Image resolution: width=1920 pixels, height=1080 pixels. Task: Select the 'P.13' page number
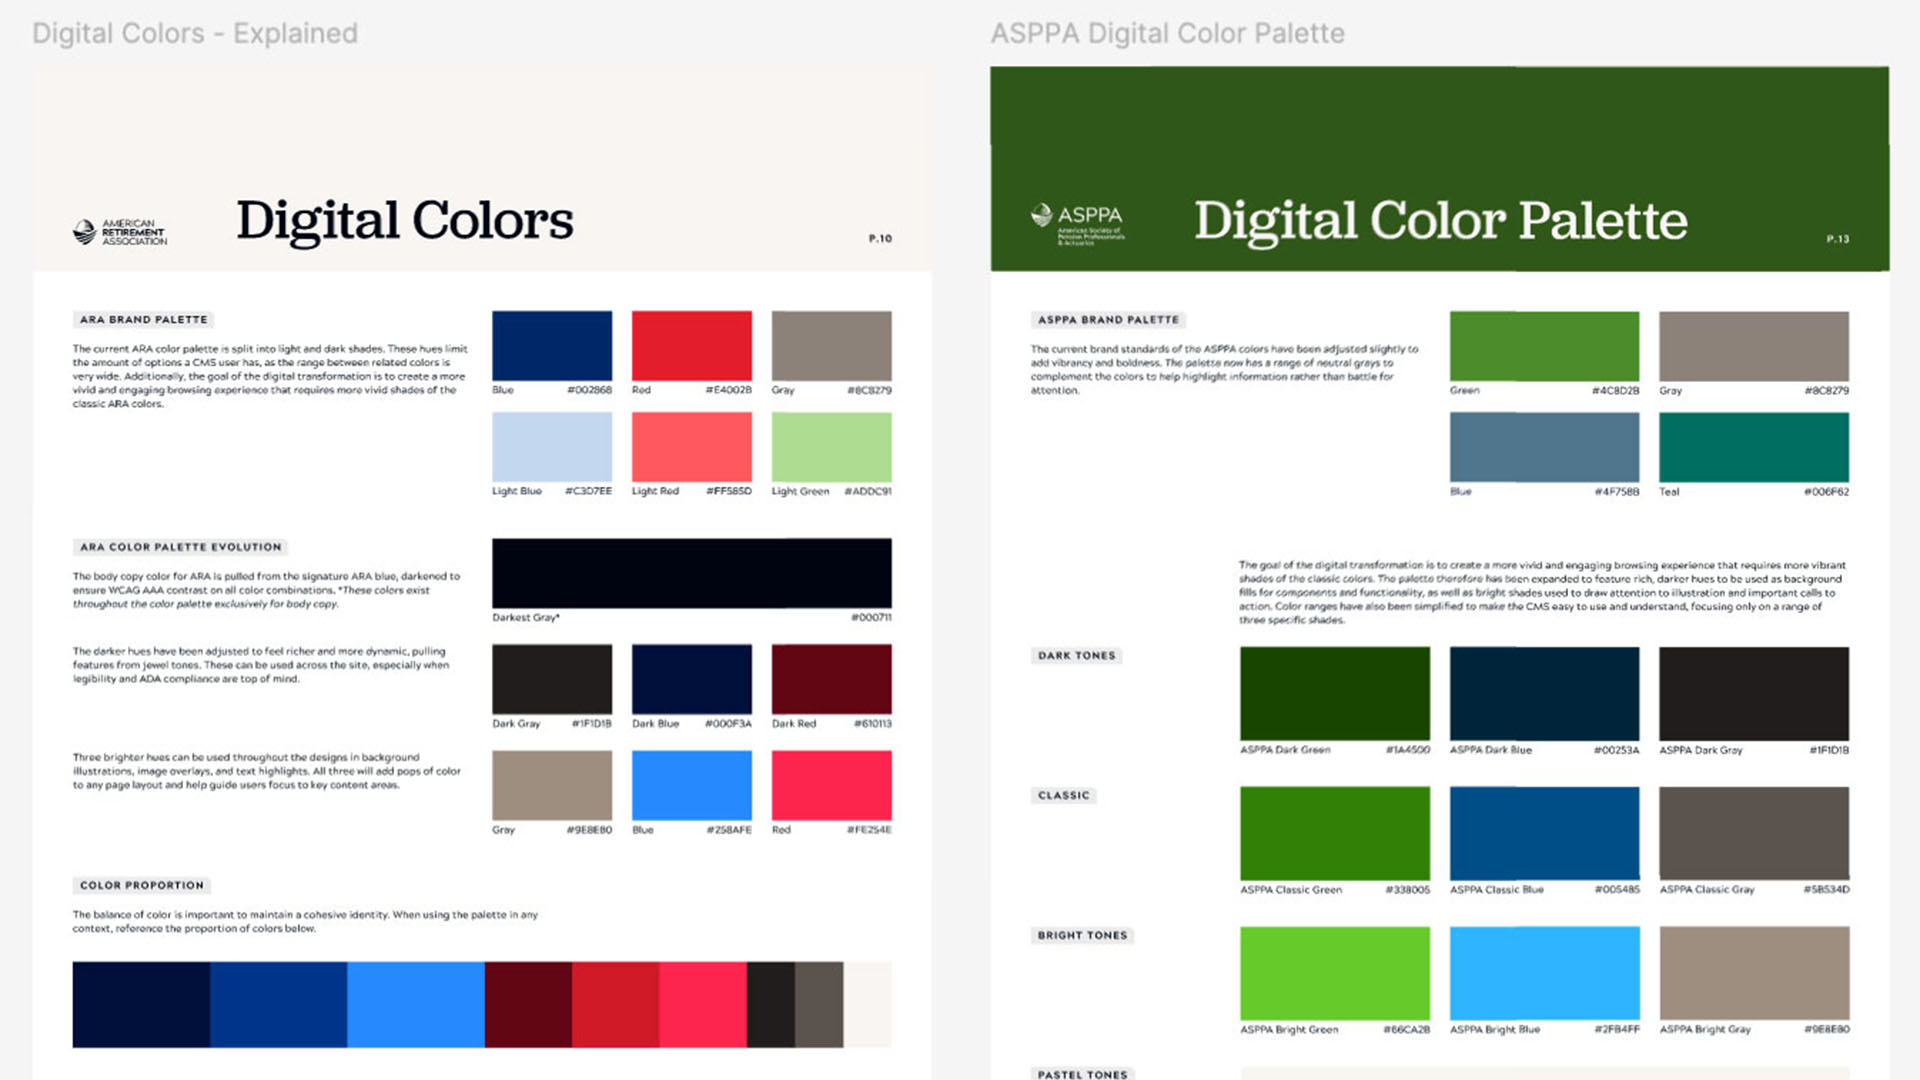tap(1838, 239)
